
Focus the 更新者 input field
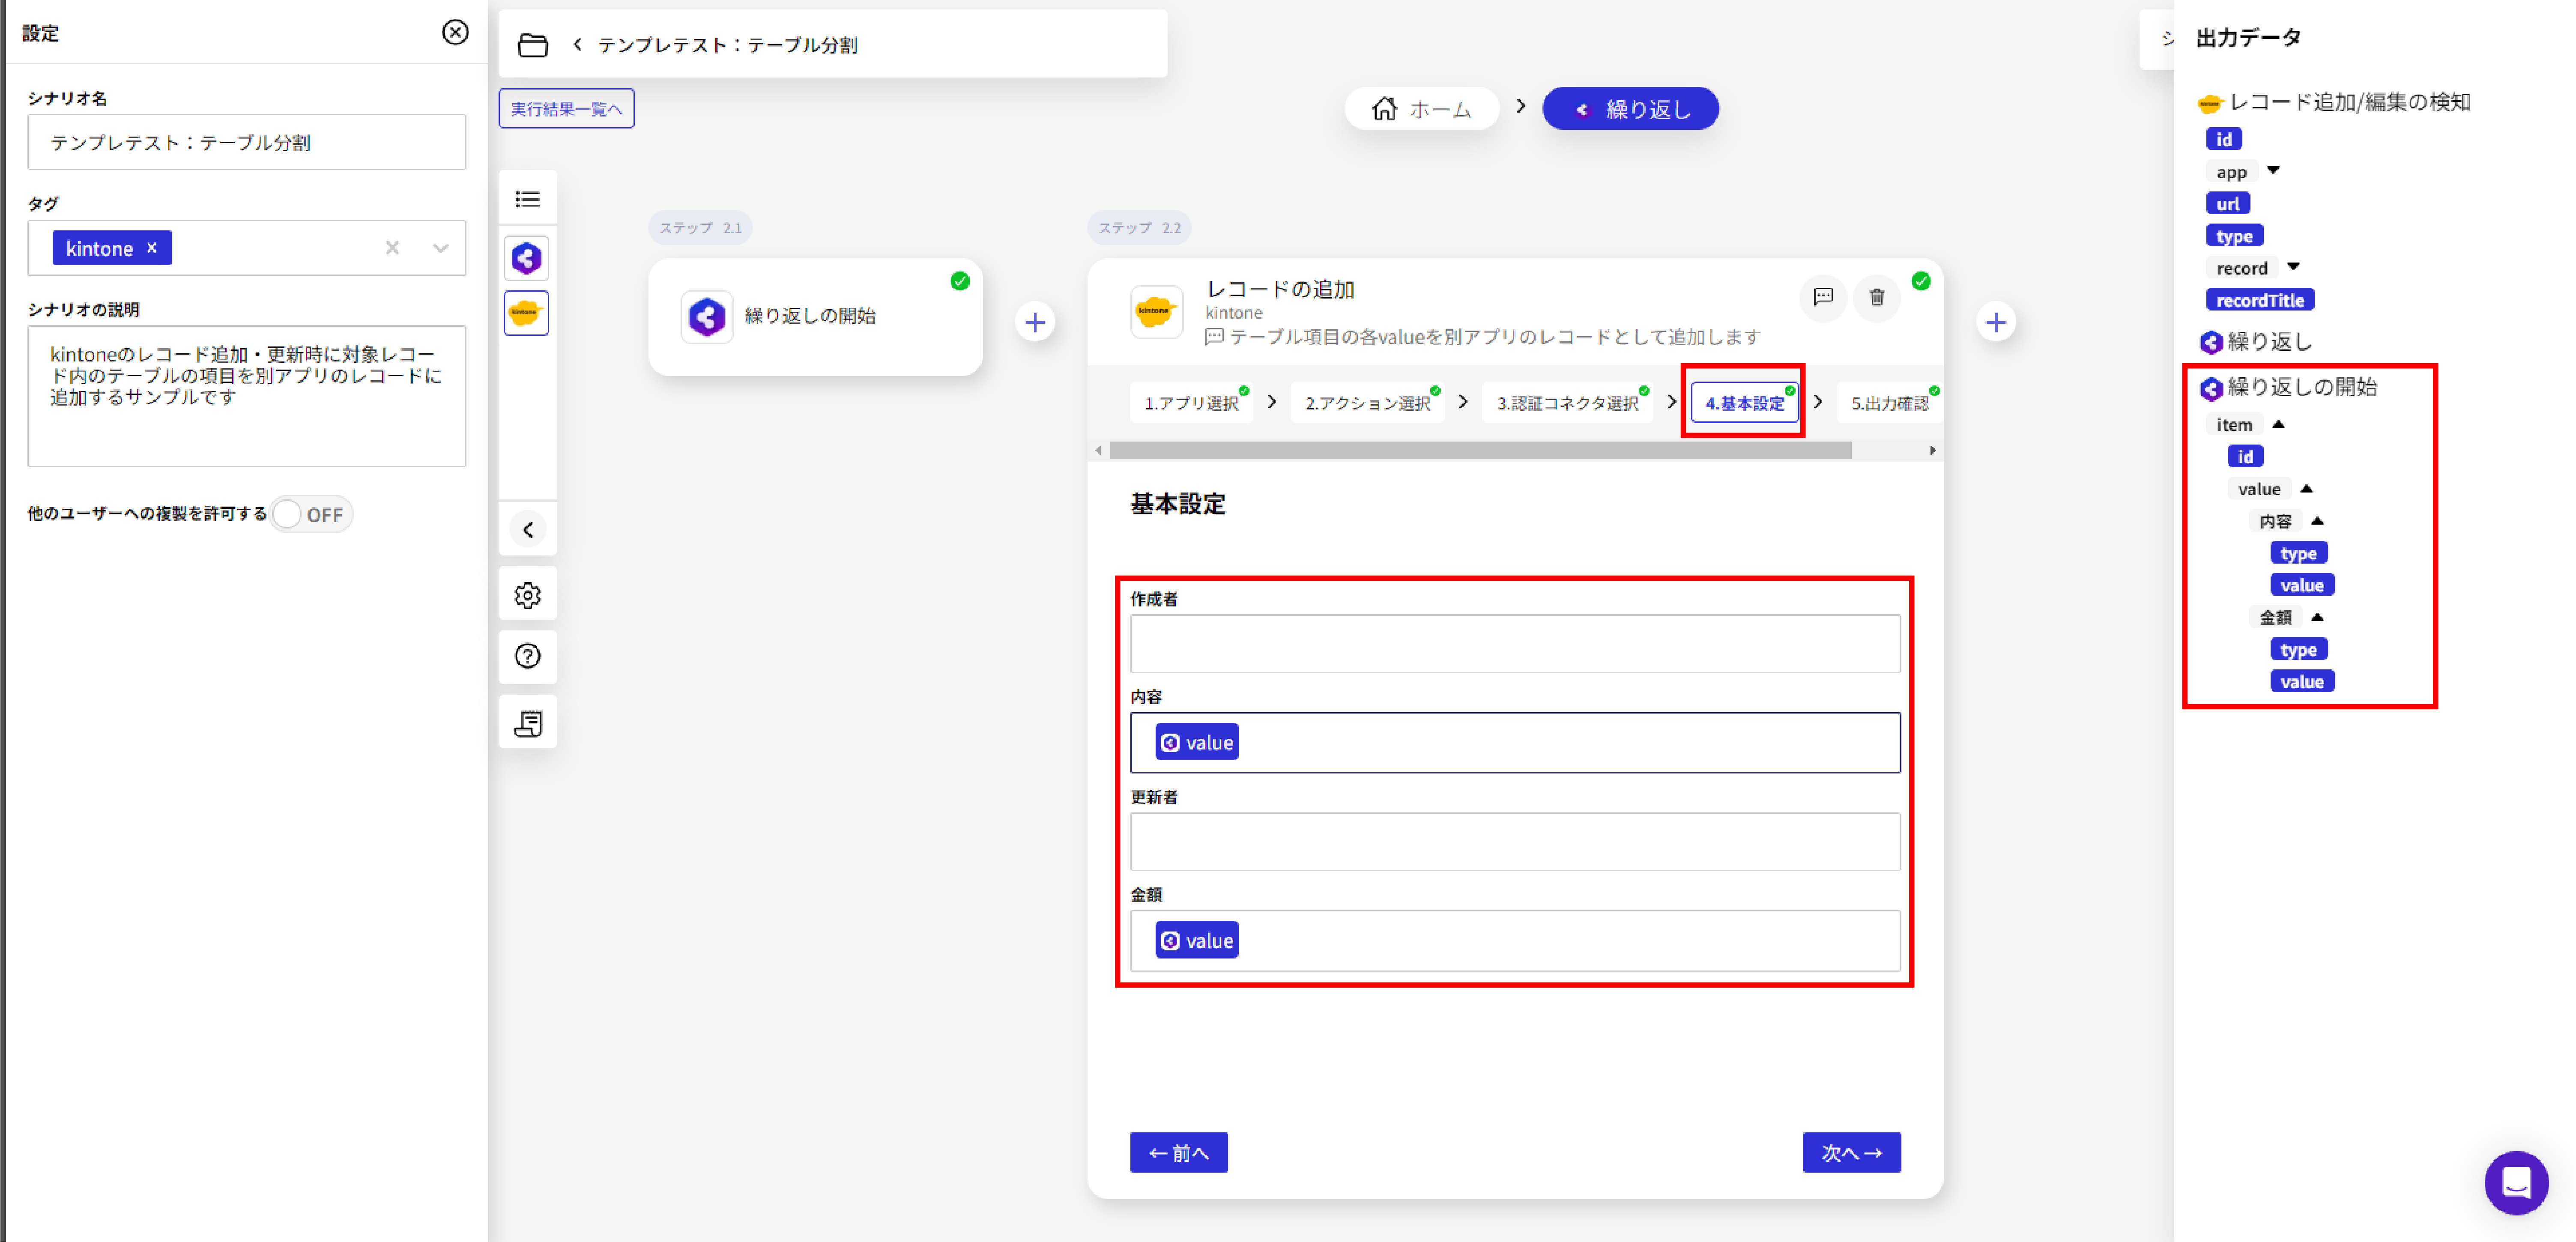[x=1514, y=842]
